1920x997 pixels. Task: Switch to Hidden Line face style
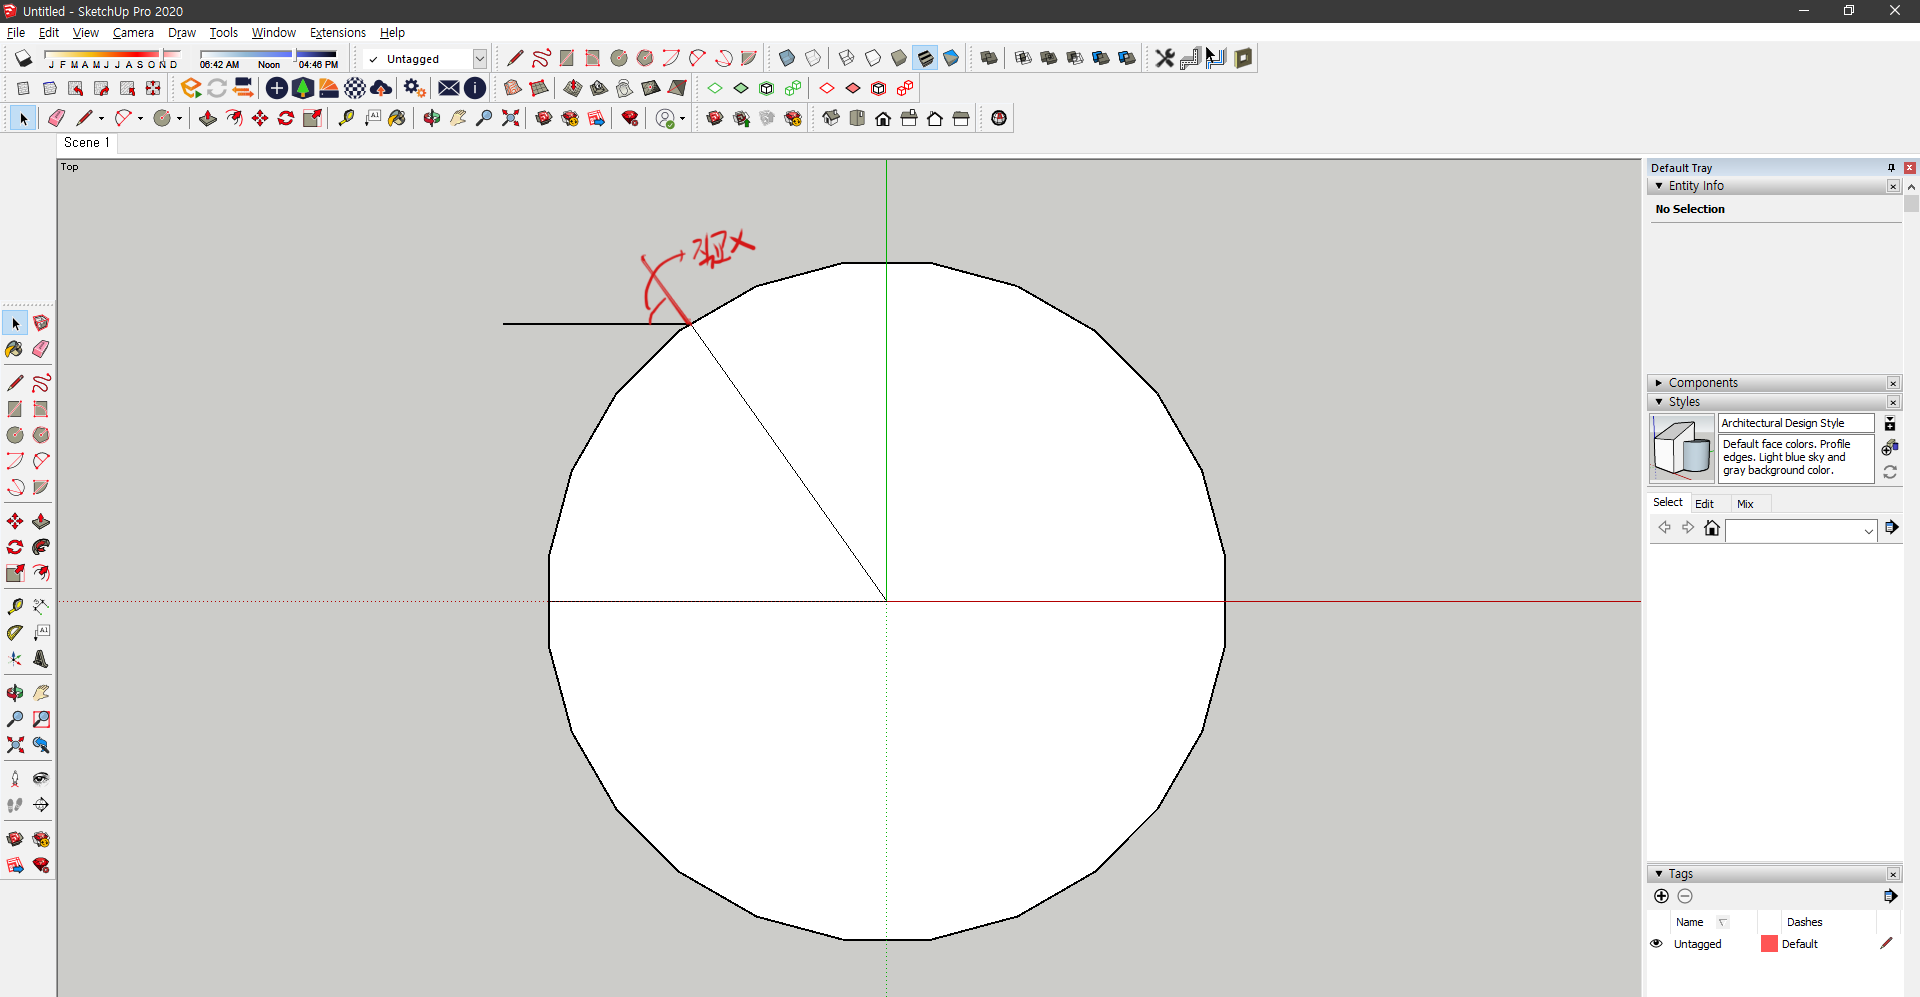coord(873,58)
